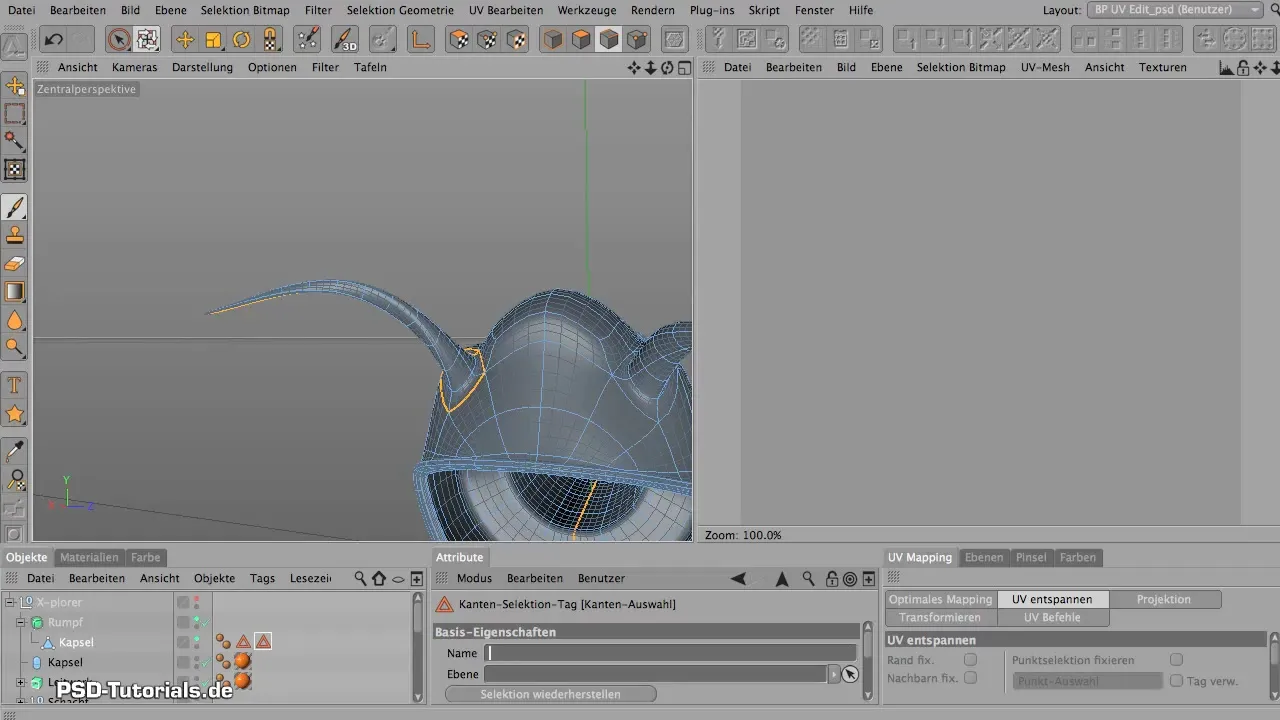The height and width of the screenshot is (720, 1280).
Task: Collapse the Rumpf tree node
Action: point(21,622)
